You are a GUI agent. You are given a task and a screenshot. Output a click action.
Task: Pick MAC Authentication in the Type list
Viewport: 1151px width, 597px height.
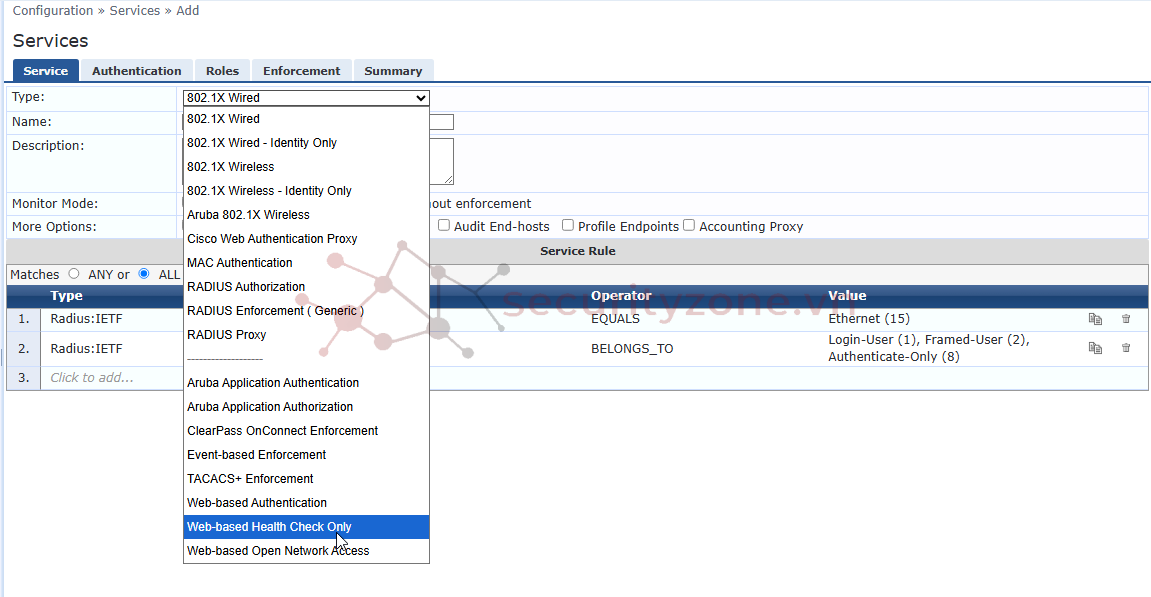pos(240,263)
